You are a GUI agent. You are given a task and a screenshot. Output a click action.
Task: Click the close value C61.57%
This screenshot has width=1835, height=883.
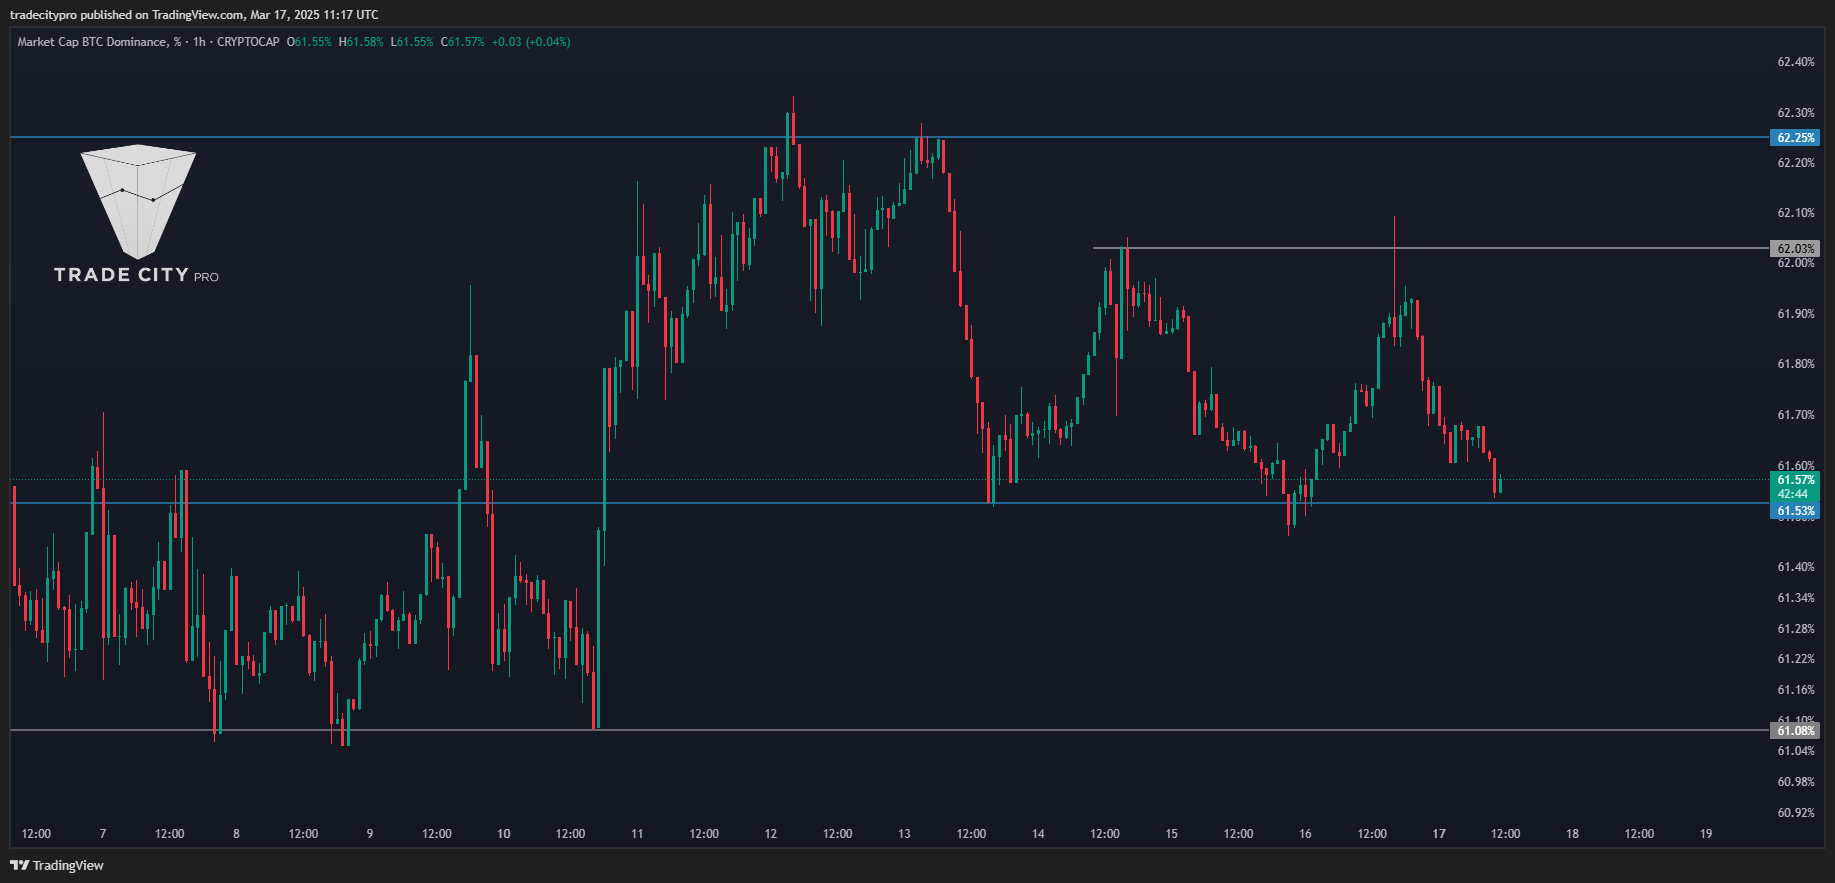(462, 42)
